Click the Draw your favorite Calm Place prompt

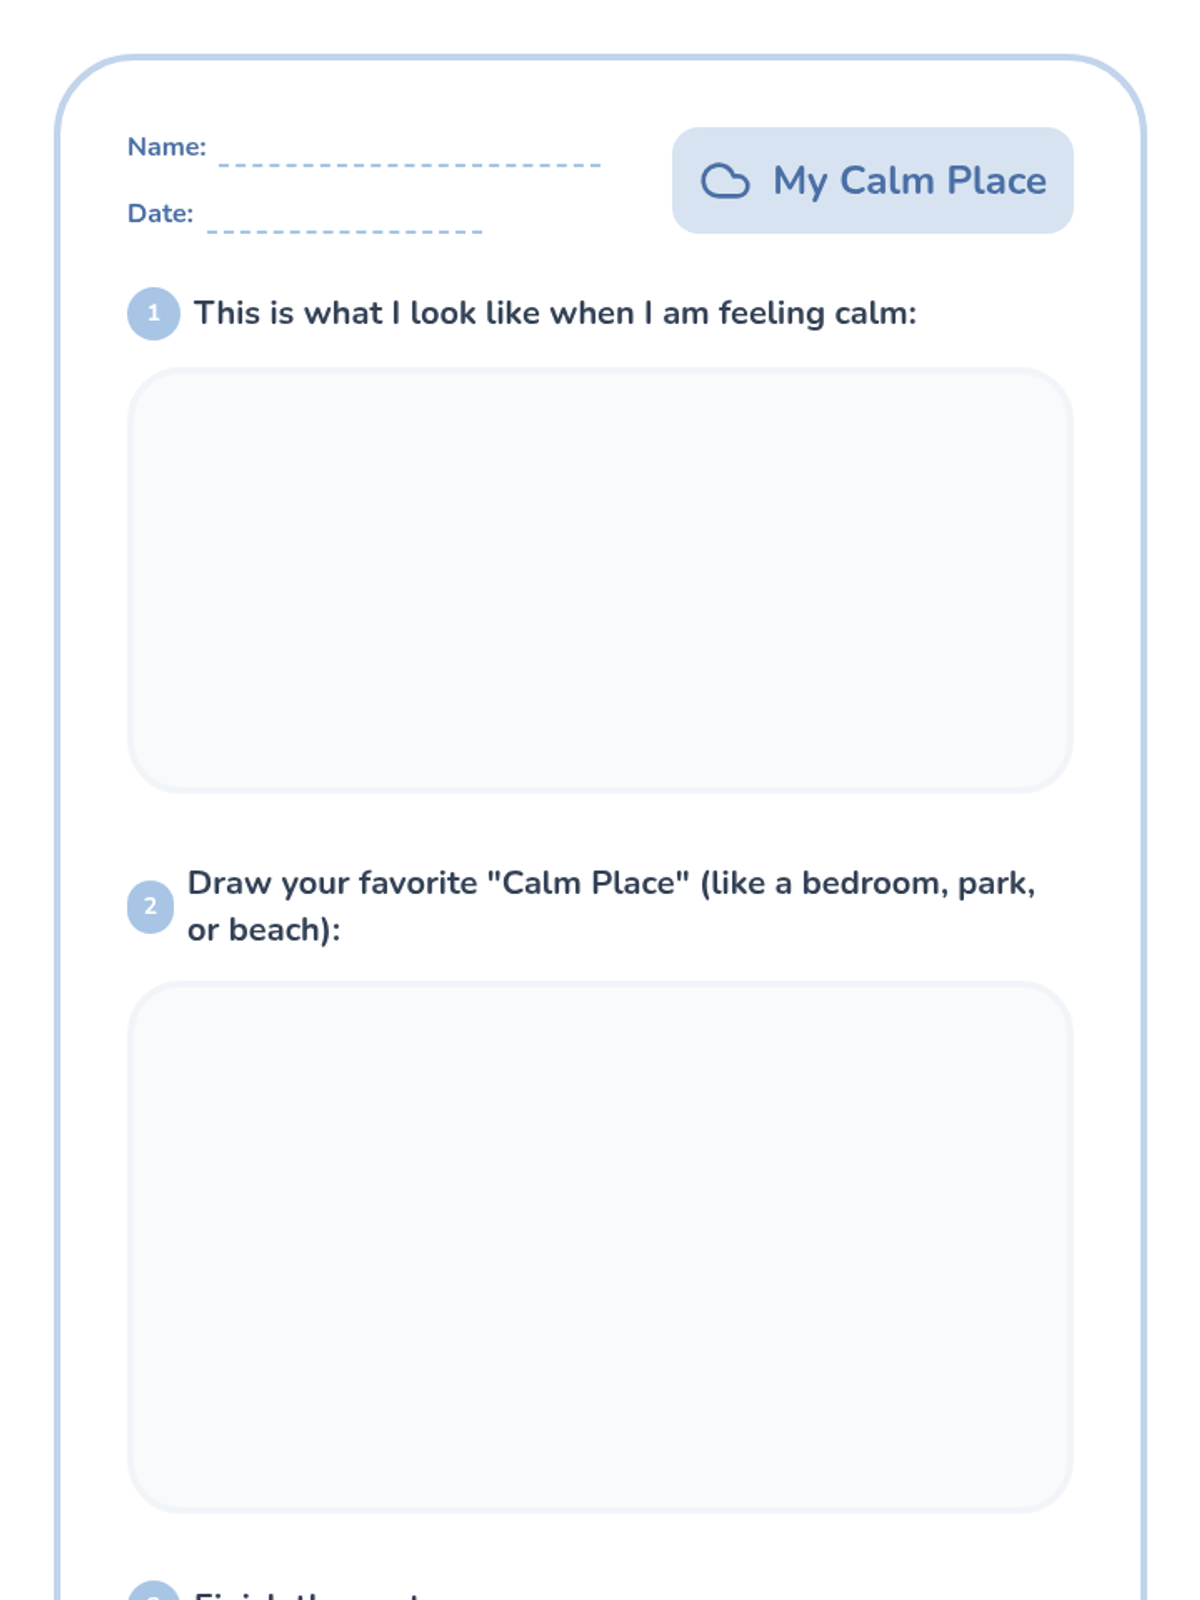611,906
